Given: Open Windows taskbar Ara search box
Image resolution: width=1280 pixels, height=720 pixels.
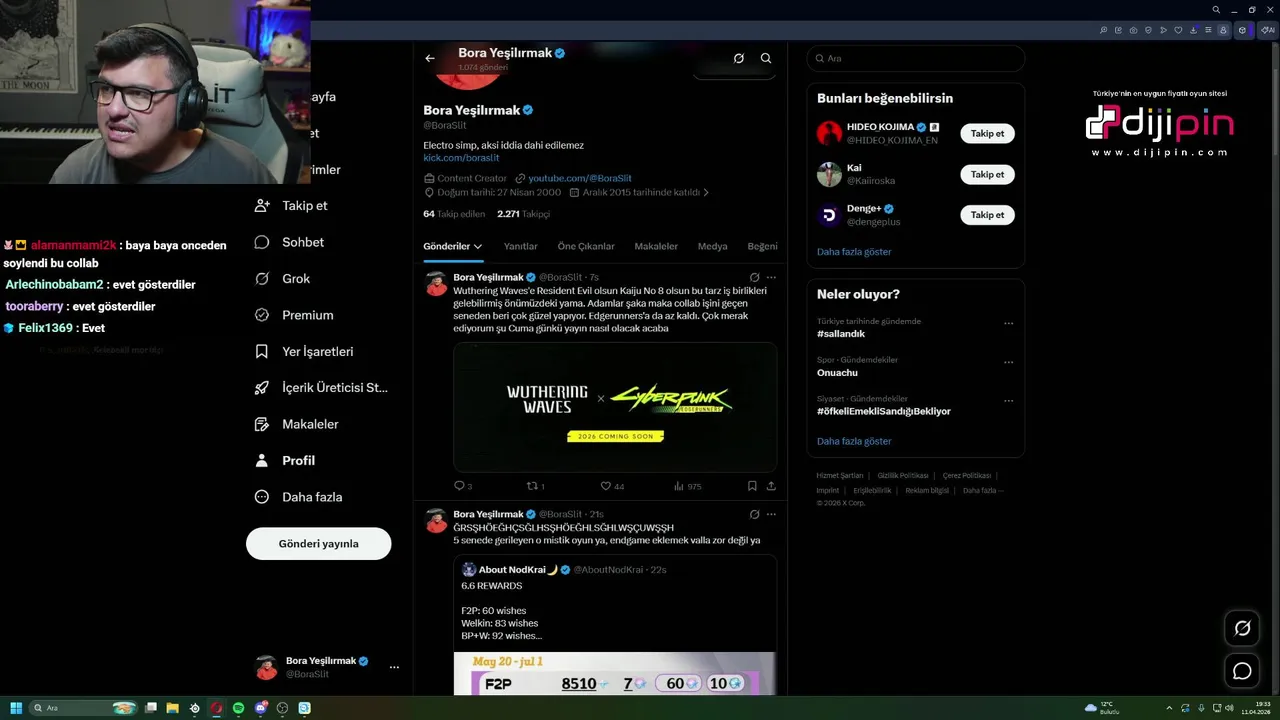Looking at the screenshot, I should pos(83,708).
